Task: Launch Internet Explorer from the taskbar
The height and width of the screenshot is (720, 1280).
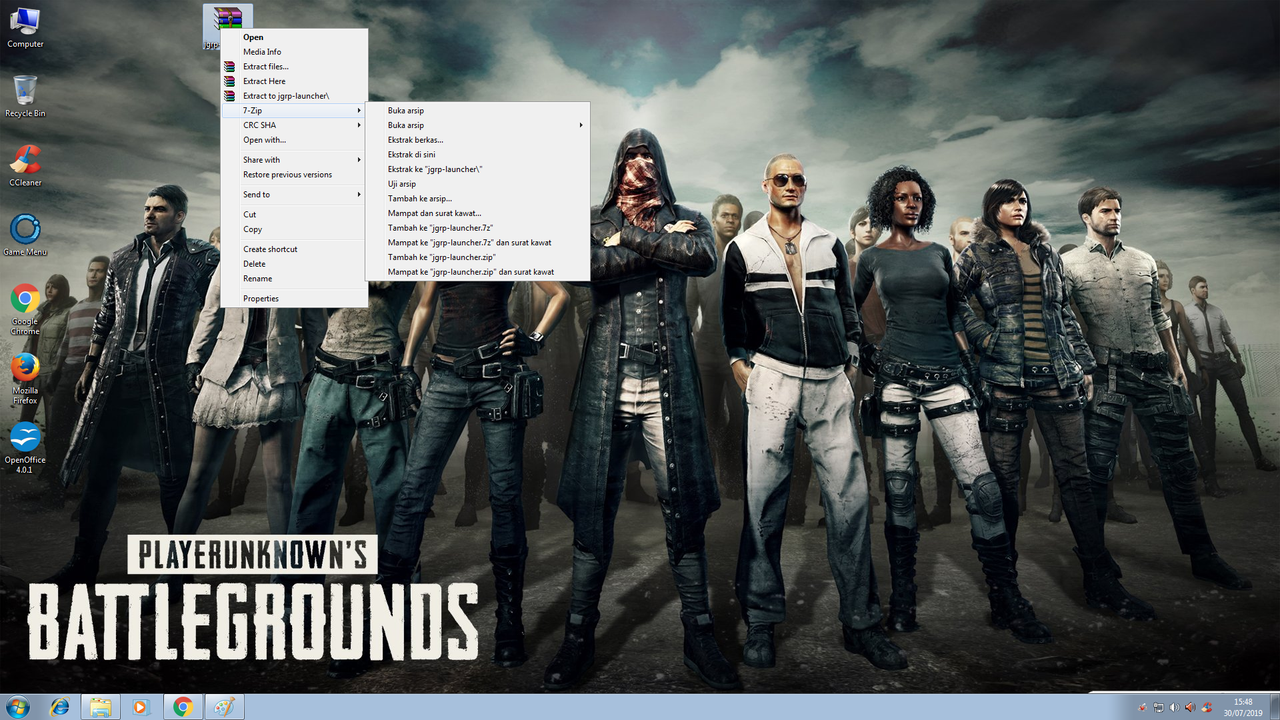Action: pos(60,707)
